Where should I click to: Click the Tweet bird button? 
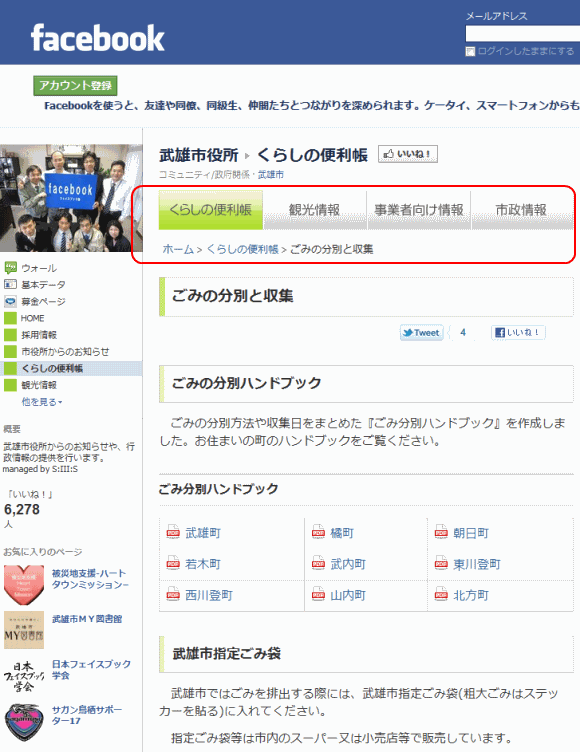(422, 332)
